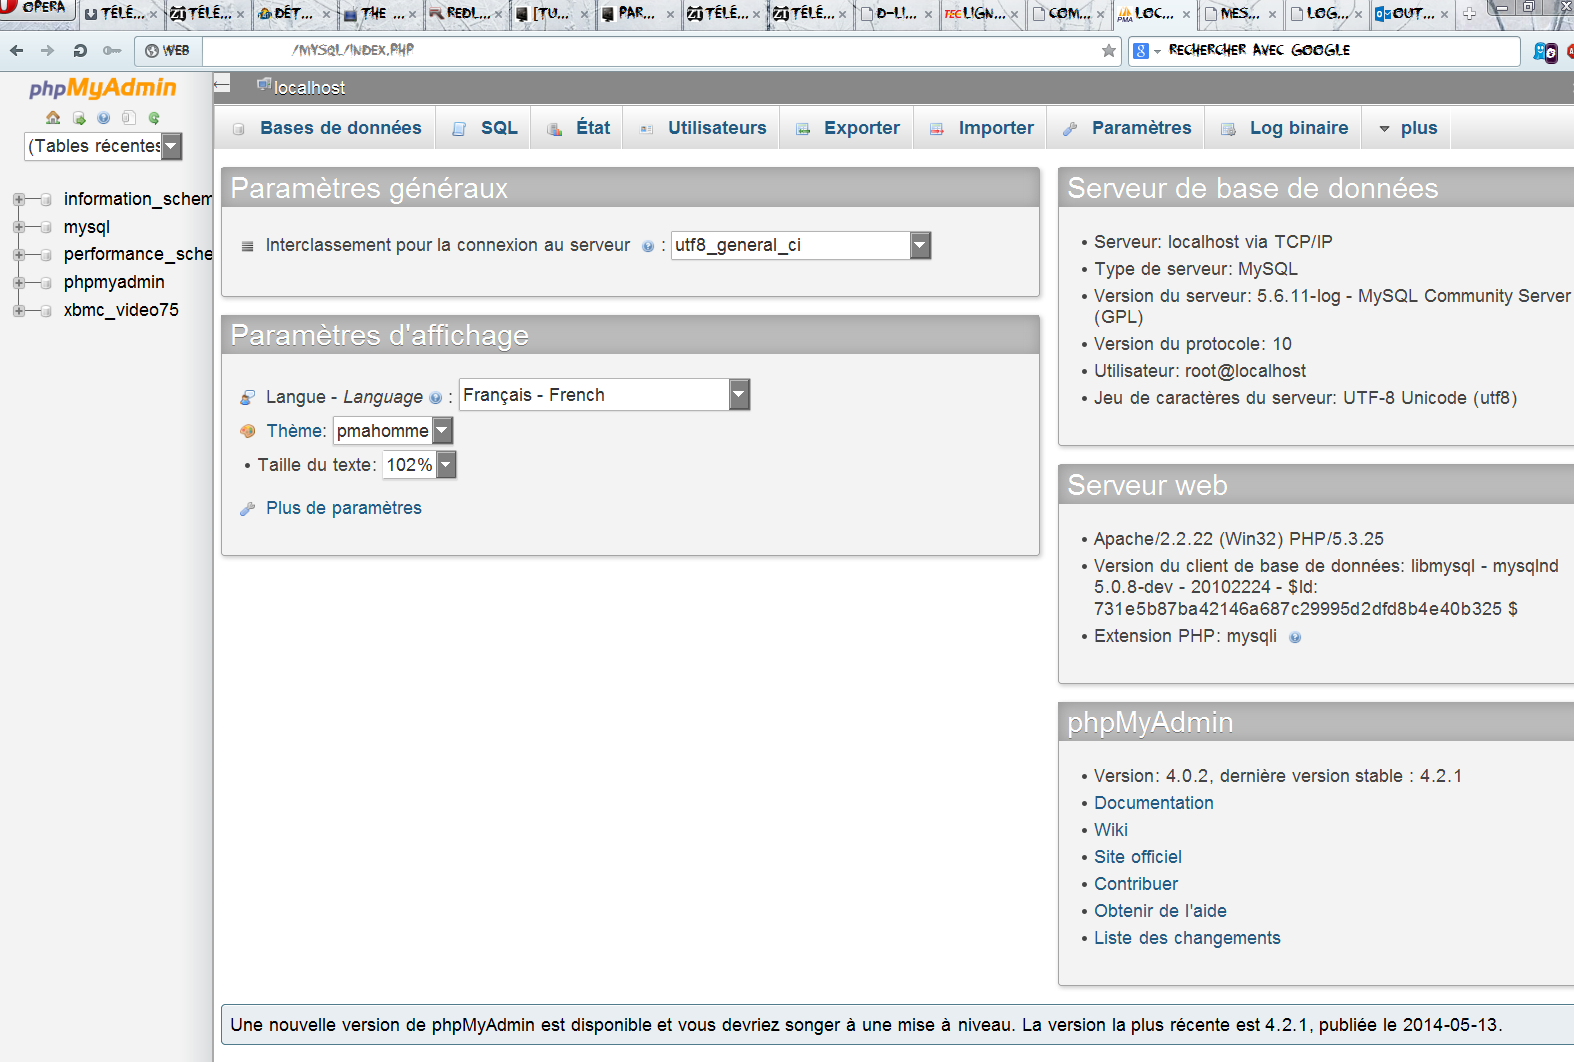The width and height of the screenshot is (1574, 1062).
Task: Click help icon next to Interclassement
Action: click(648, 246)
